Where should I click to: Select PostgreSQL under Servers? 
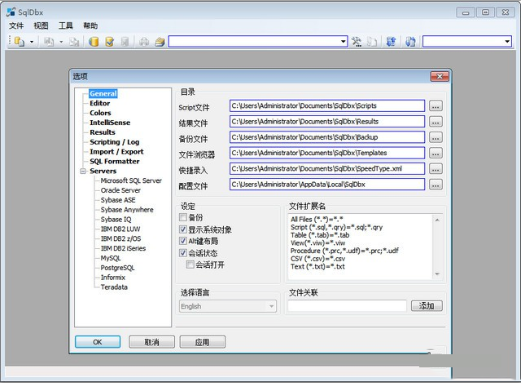(x=117, y=268)
